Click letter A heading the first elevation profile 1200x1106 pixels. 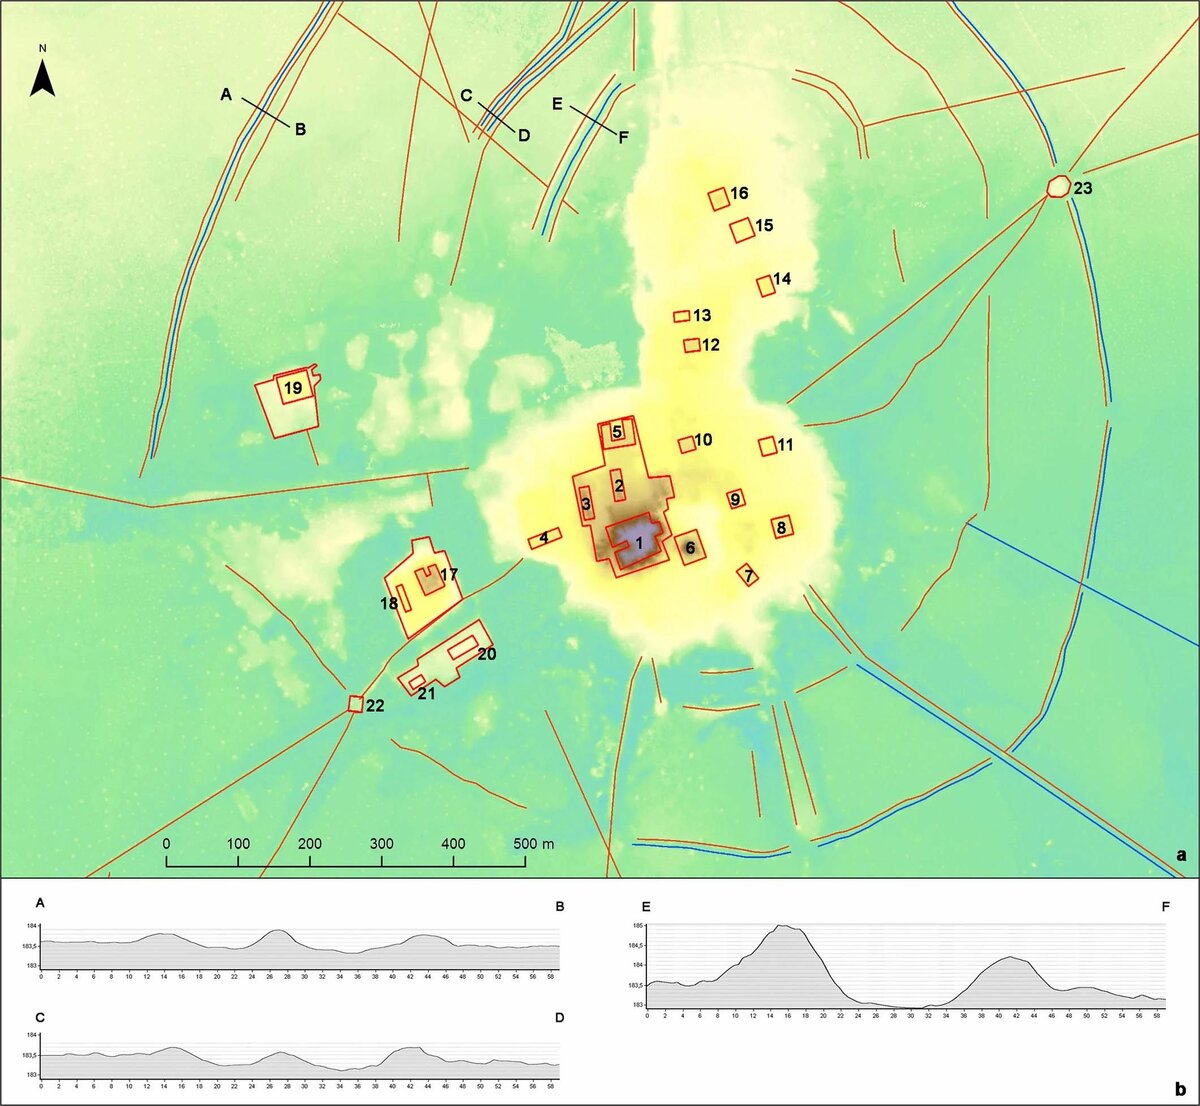40,903
